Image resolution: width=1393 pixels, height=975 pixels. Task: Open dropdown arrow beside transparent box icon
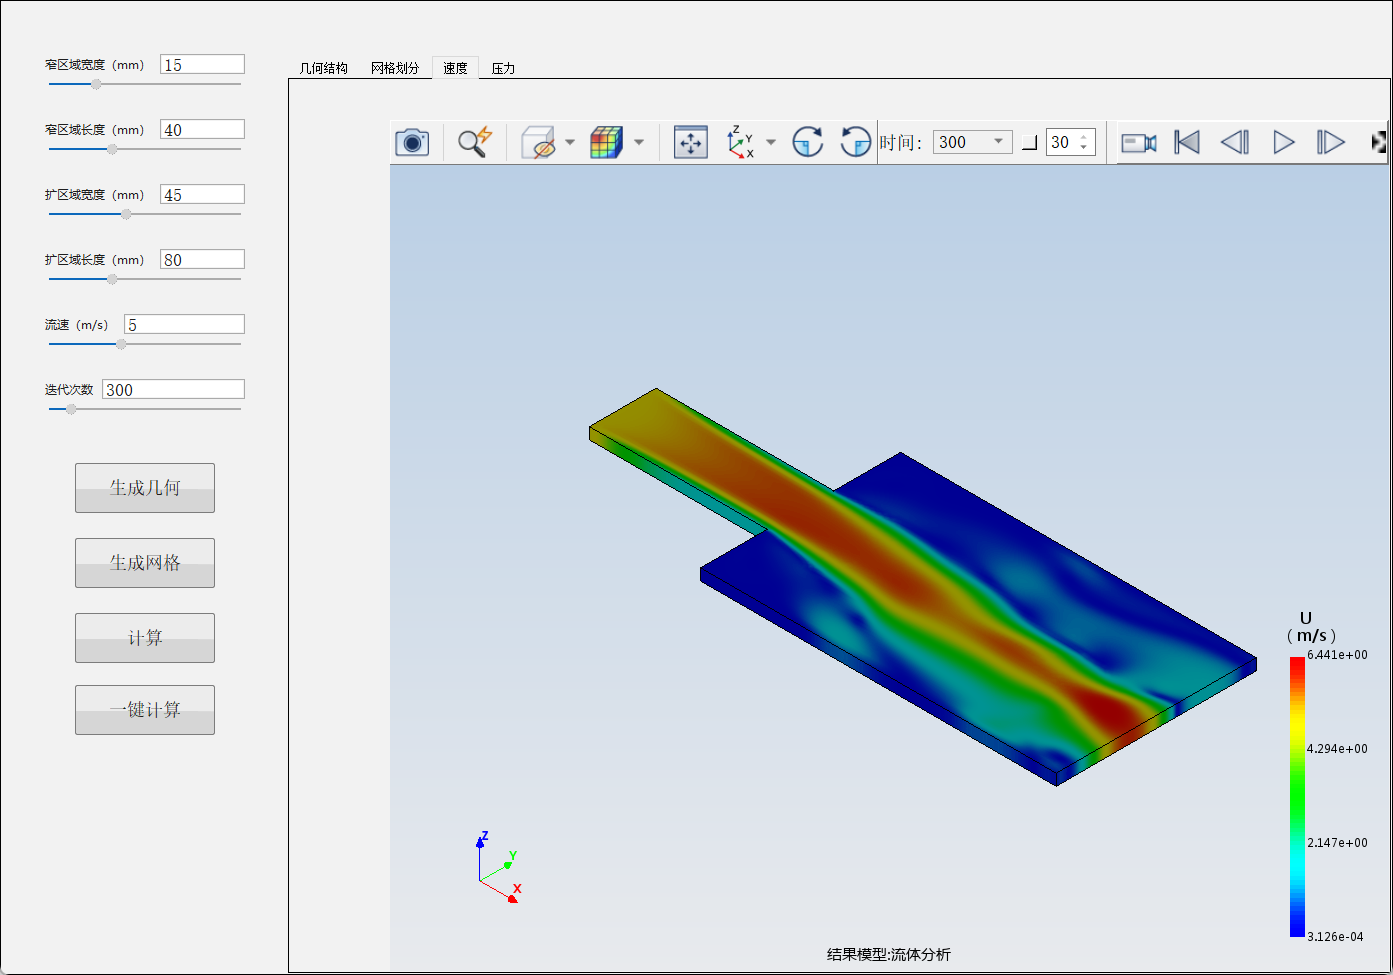[x=570, y=142]
